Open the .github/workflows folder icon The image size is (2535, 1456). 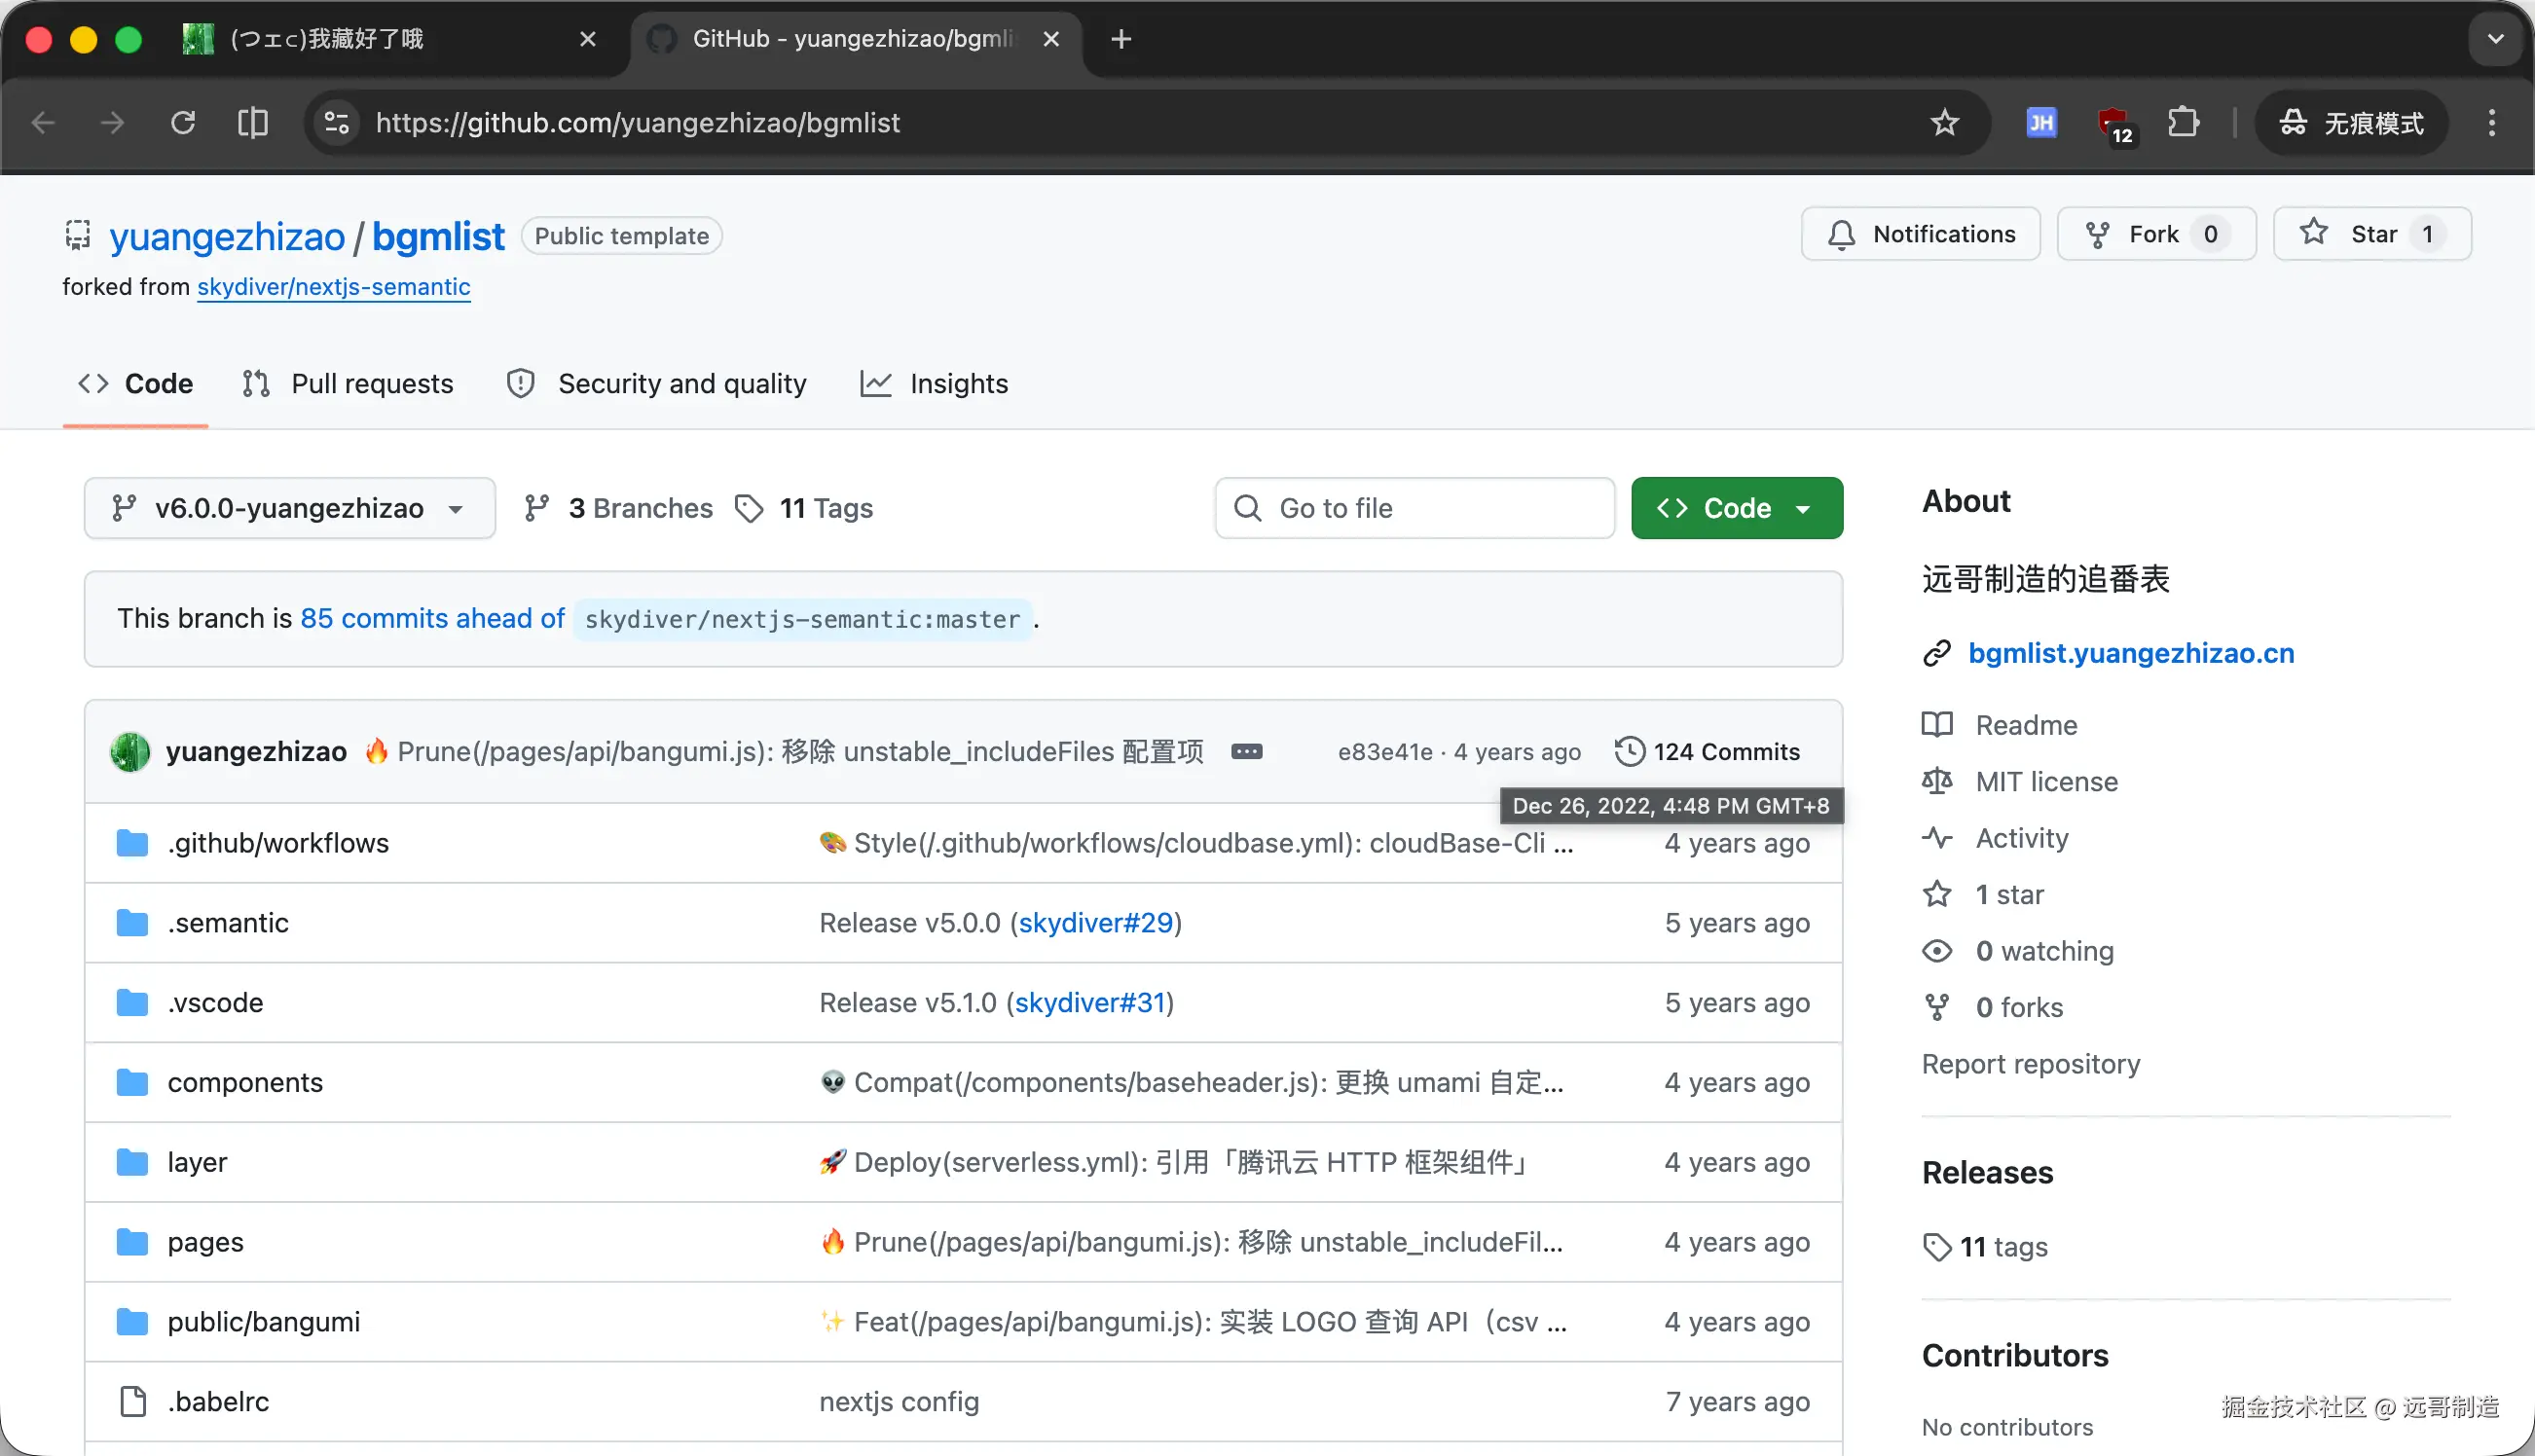(x=132, y=843)
